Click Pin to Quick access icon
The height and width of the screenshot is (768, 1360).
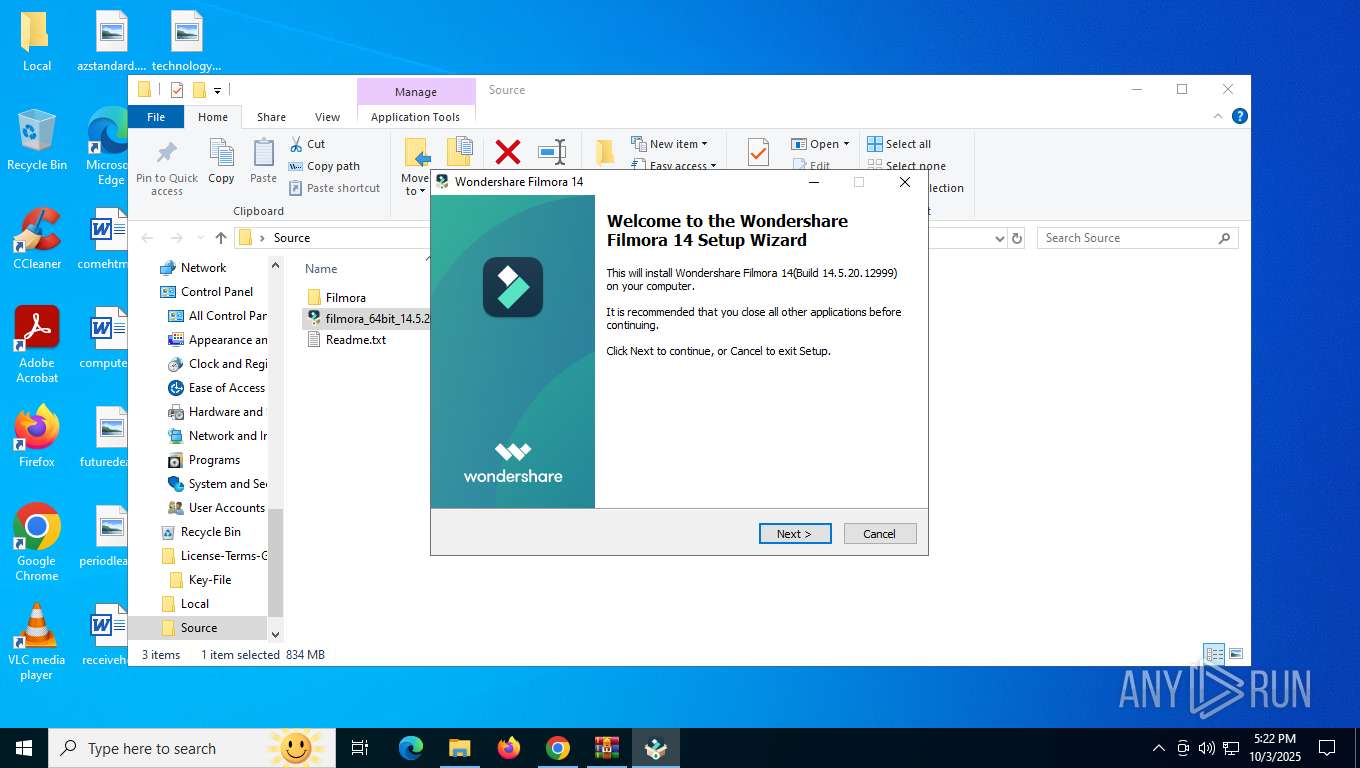point(167,167)
